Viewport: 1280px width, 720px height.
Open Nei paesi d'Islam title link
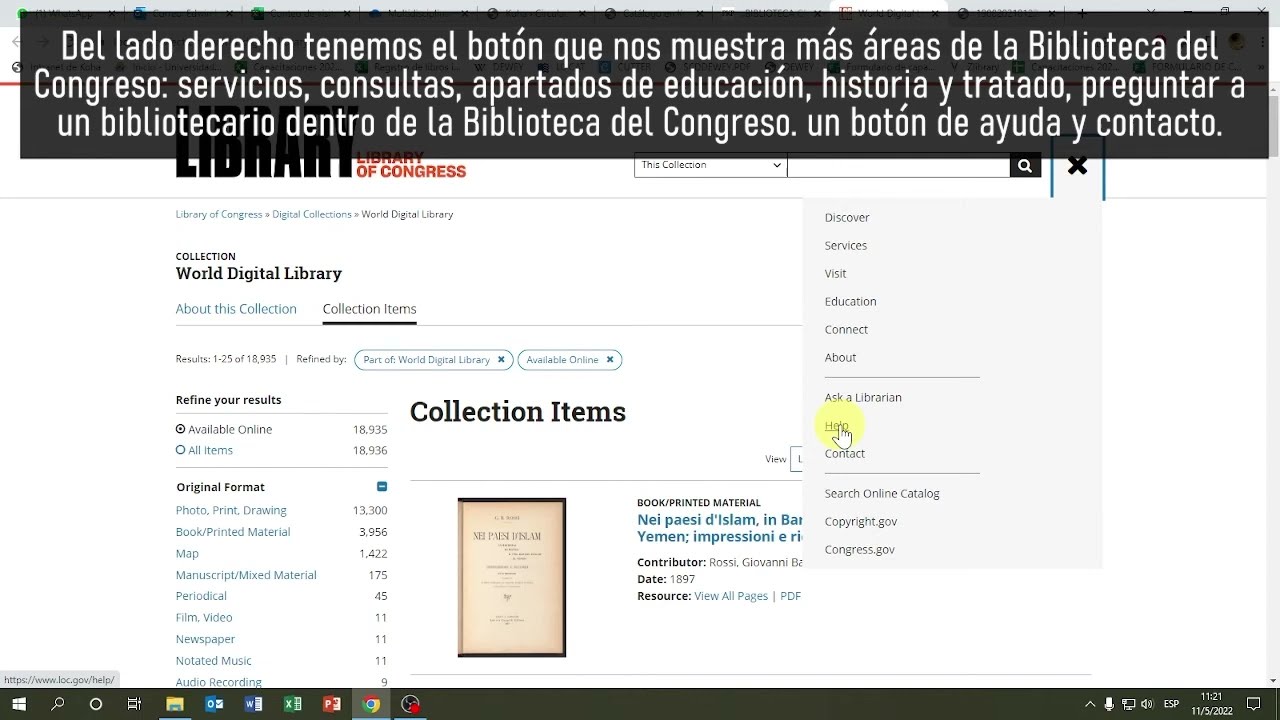(720, 528)
